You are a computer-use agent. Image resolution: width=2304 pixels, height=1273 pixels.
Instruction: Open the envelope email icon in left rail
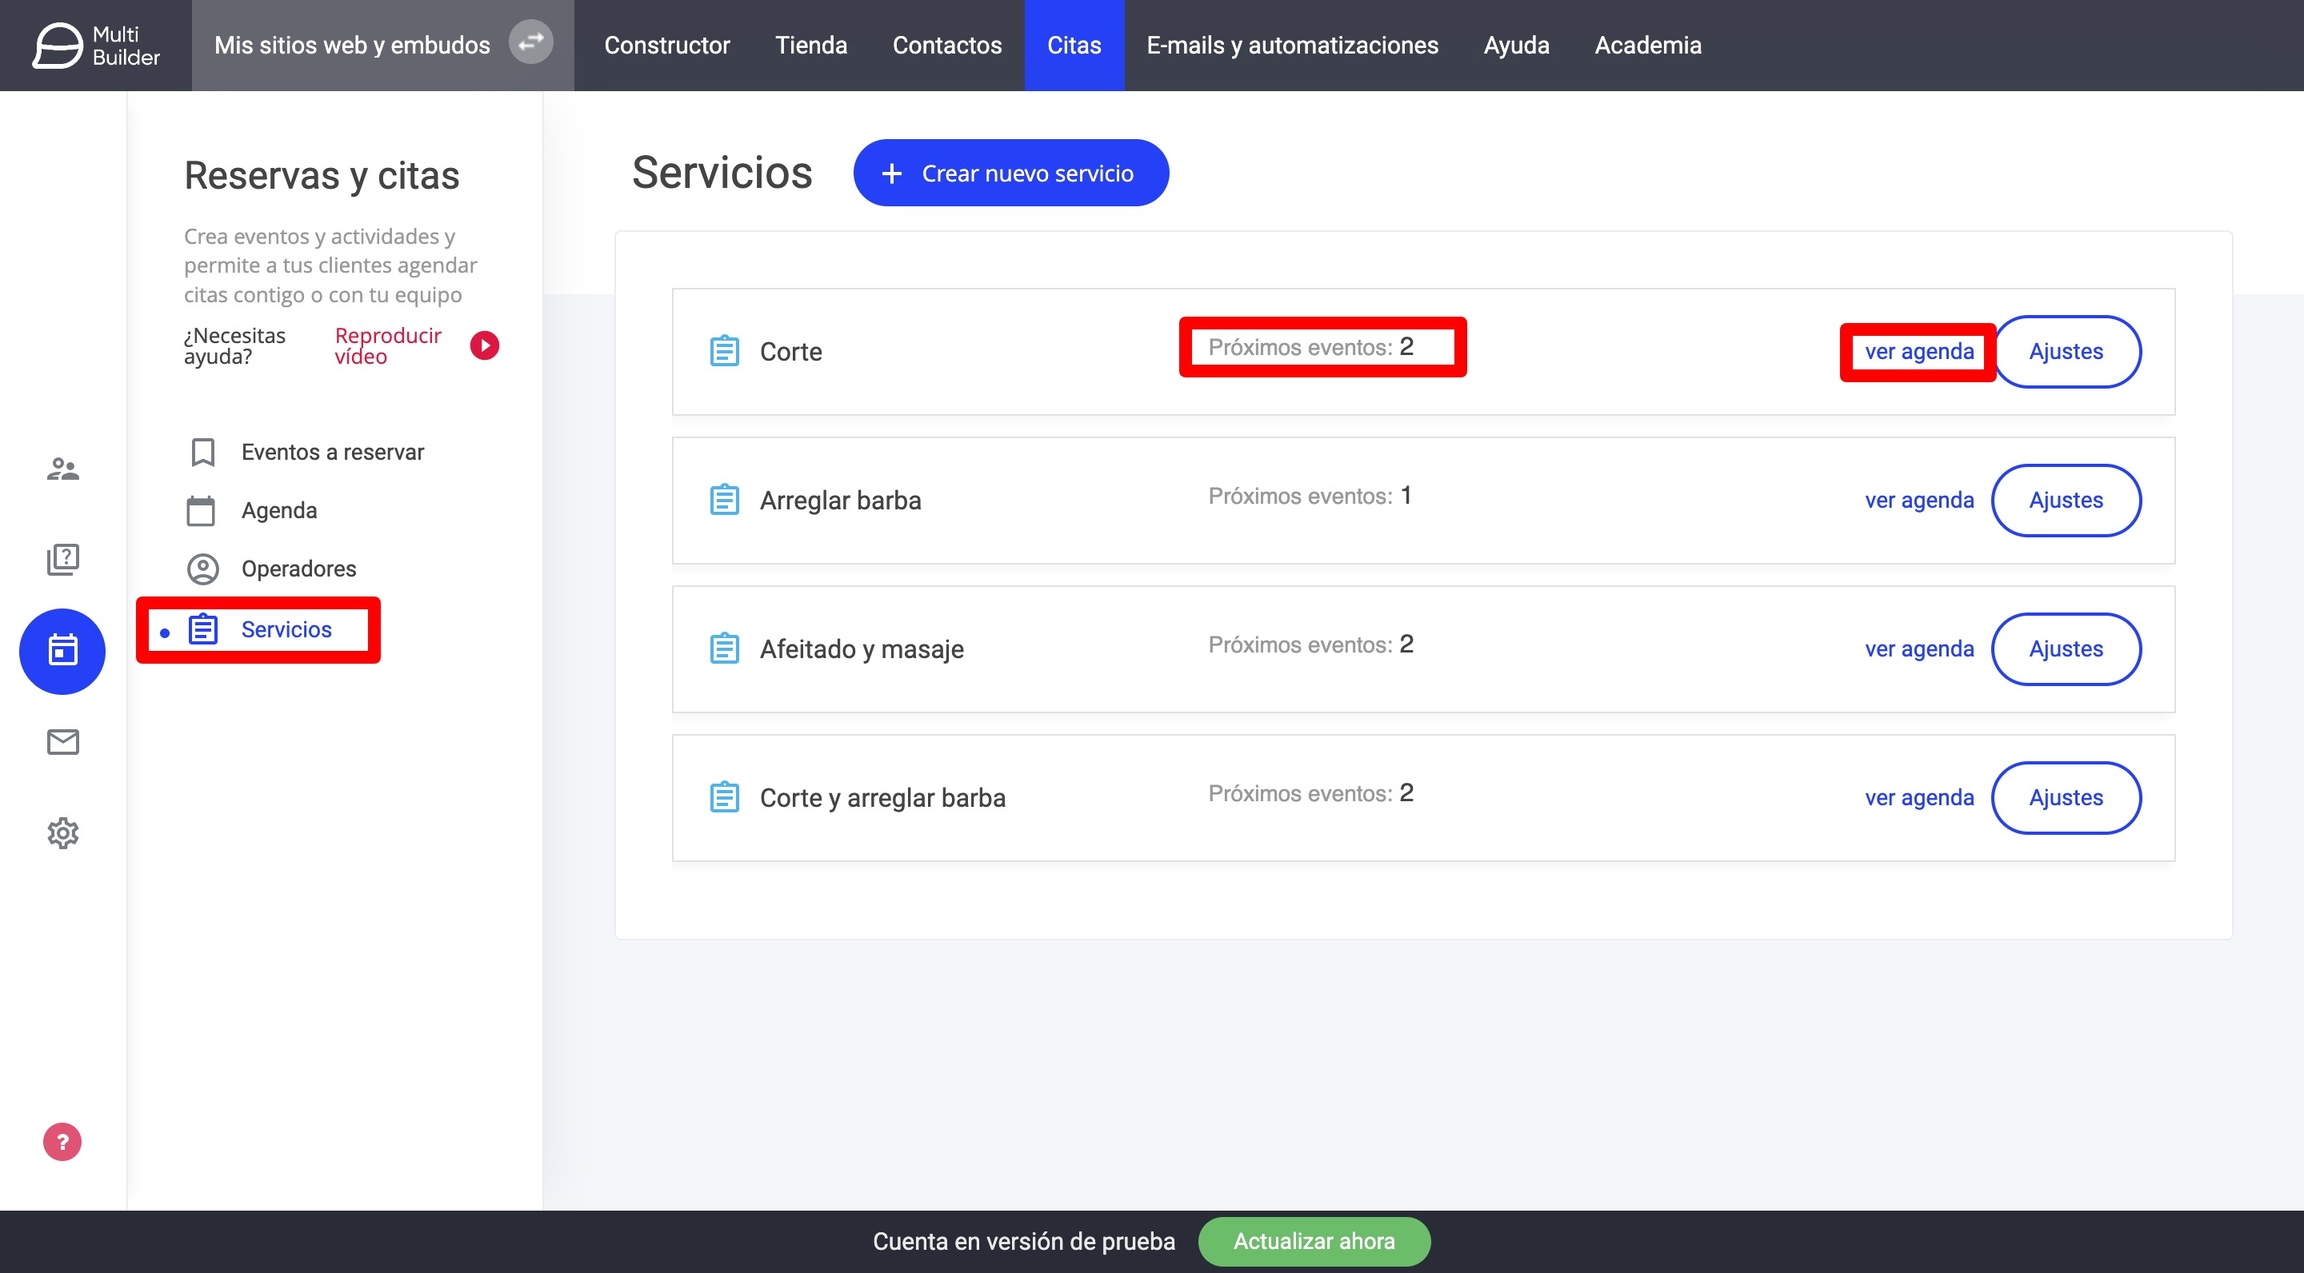(x=62, y=742)
